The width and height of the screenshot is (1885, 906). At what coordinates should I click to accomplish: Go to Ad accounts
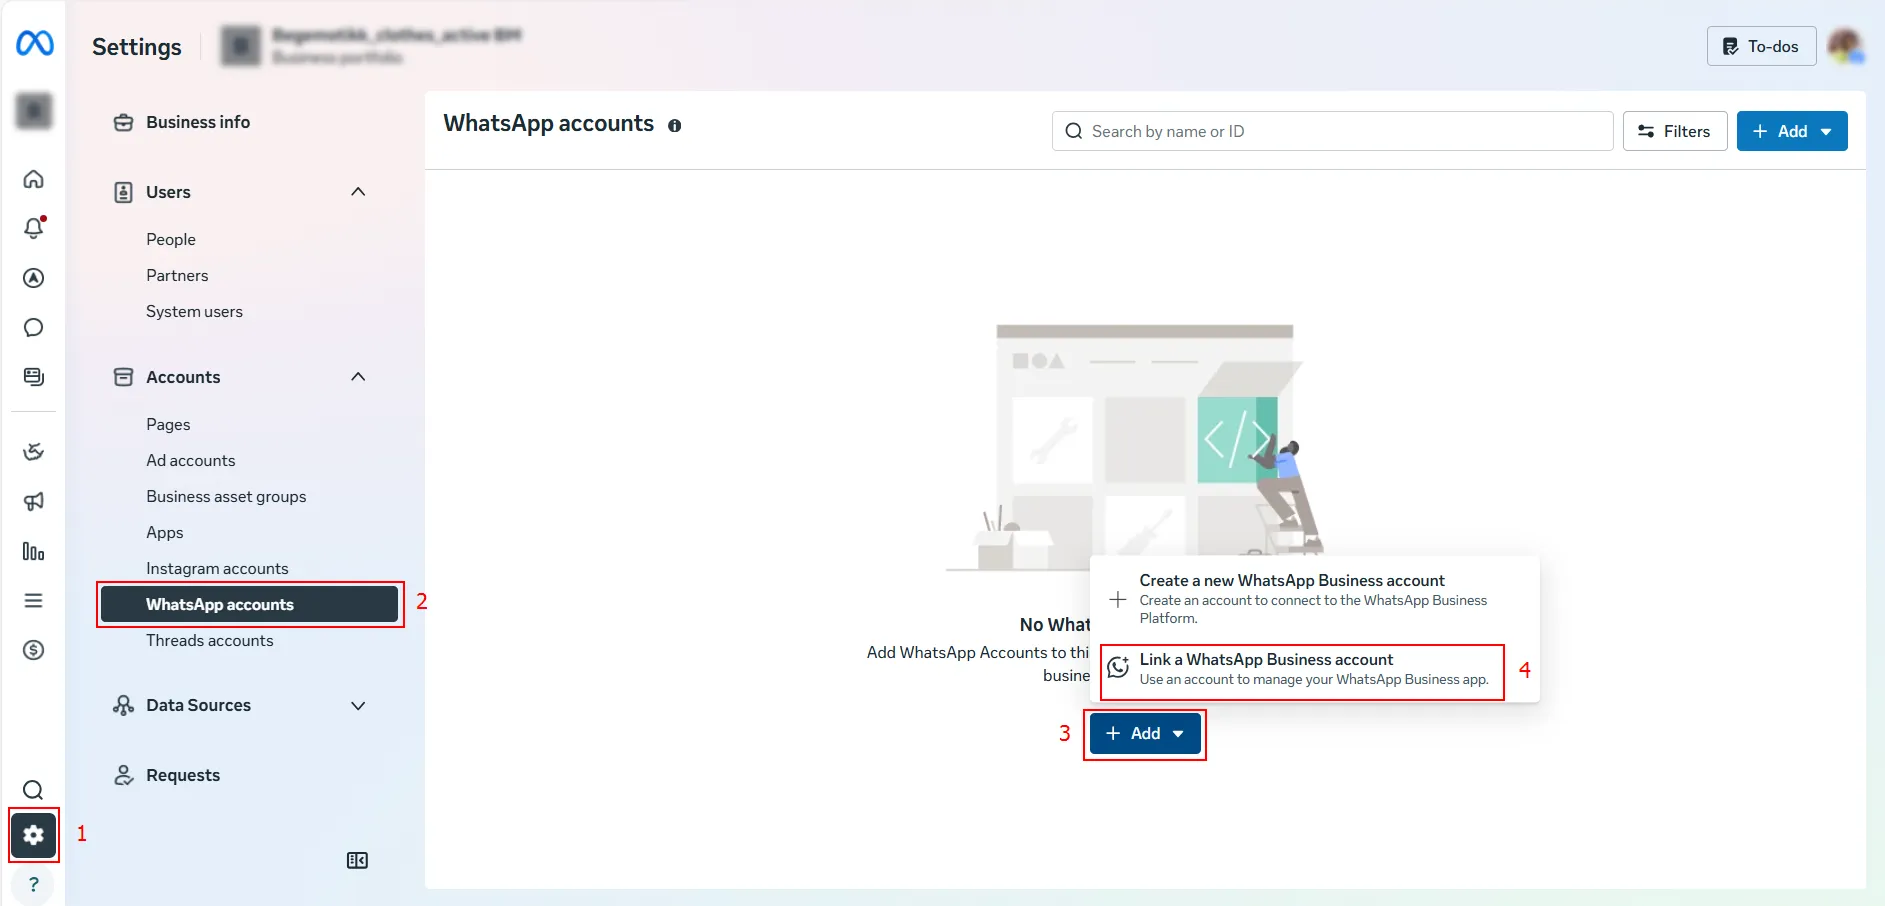191,461
